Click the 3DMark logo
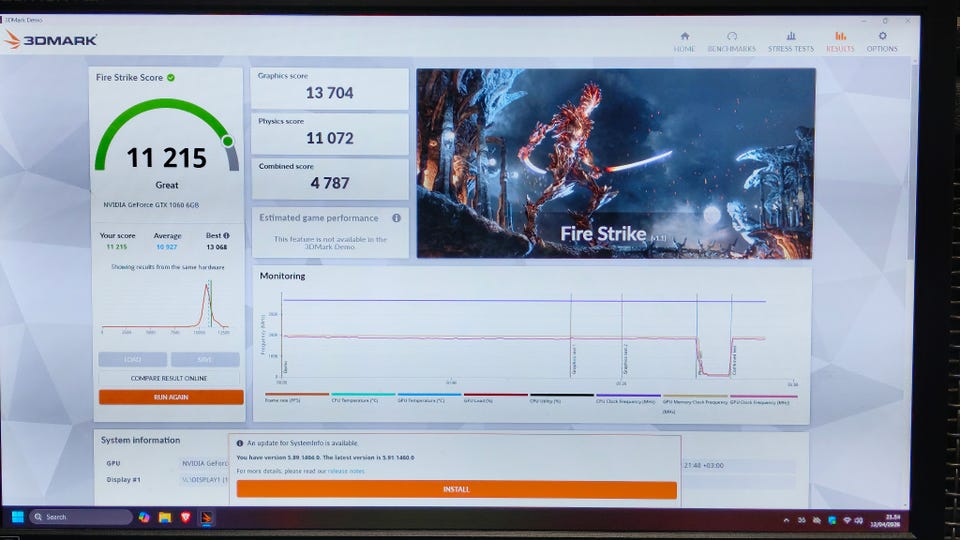Image resolution: width=960 pixels, height=540 pixels. coord(50,40)
